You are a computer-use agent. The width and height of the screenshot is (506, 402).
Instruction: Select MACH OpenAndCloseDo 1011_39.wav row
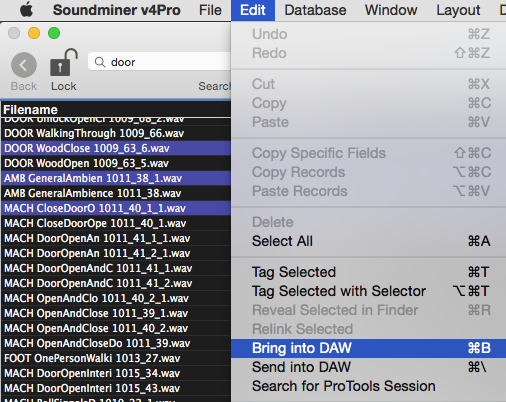(x=115, y=343)
